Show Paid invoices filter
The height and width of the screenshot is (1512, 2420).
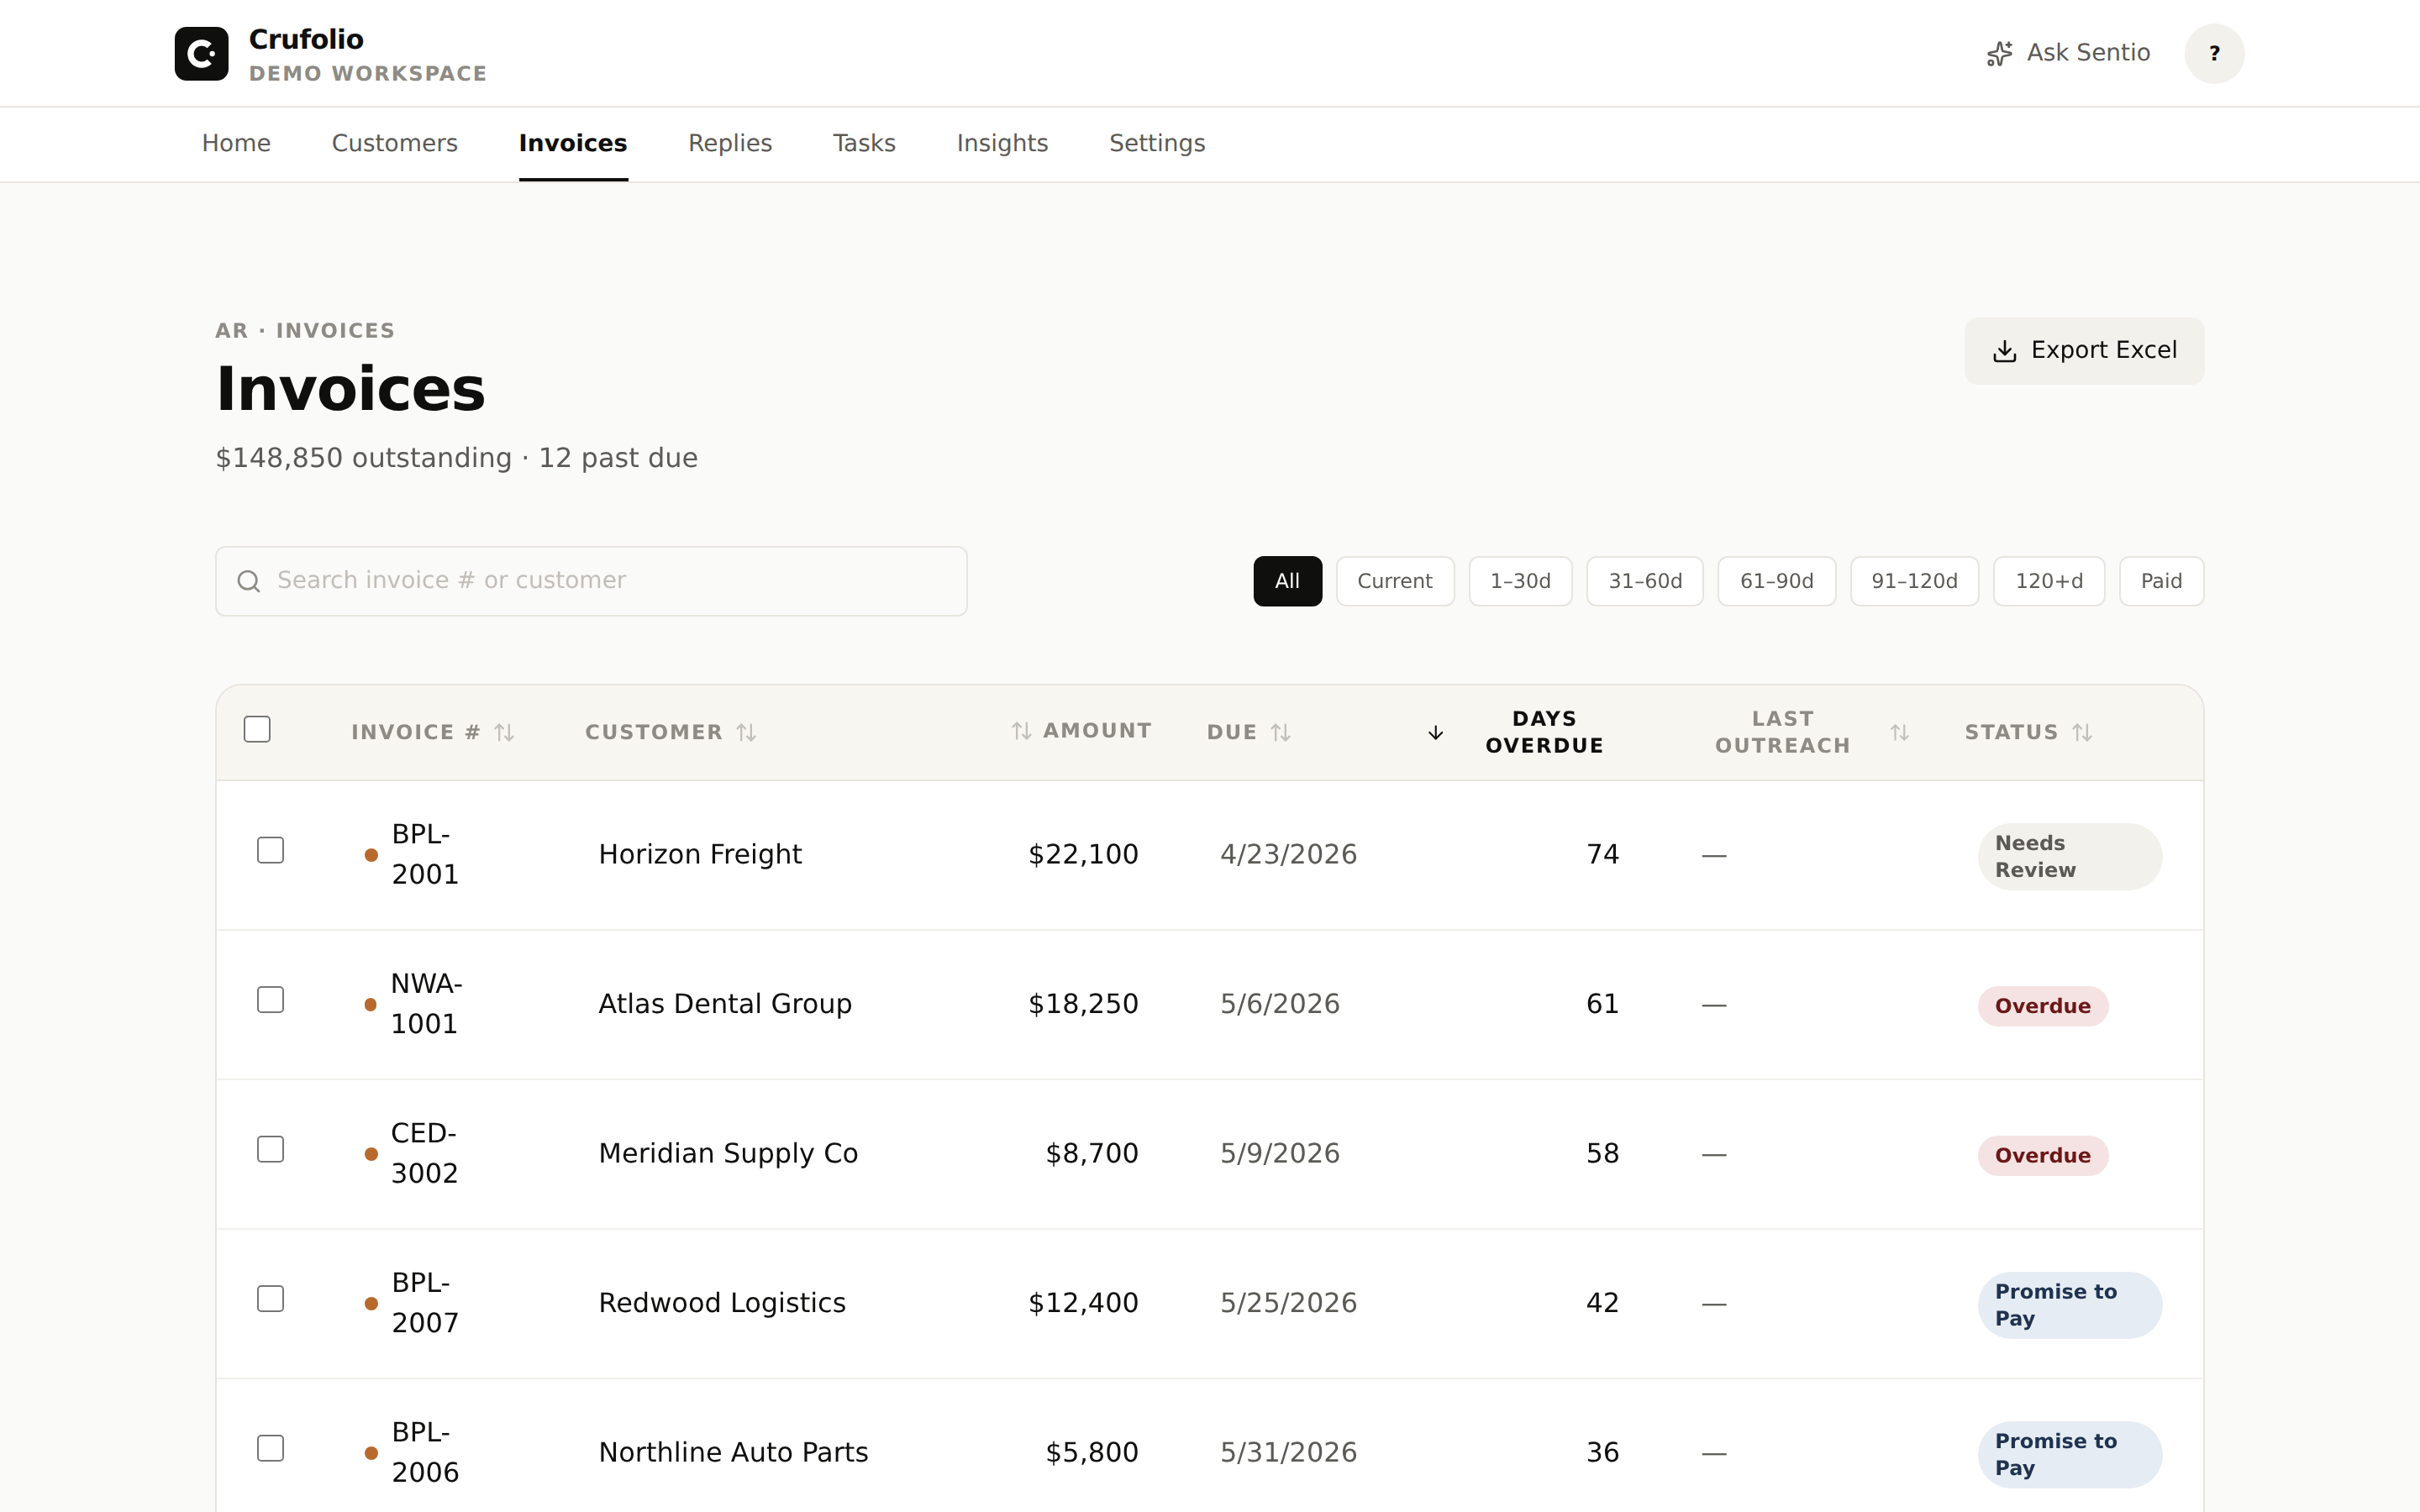pyautogui.click(x=2161, y=581)
